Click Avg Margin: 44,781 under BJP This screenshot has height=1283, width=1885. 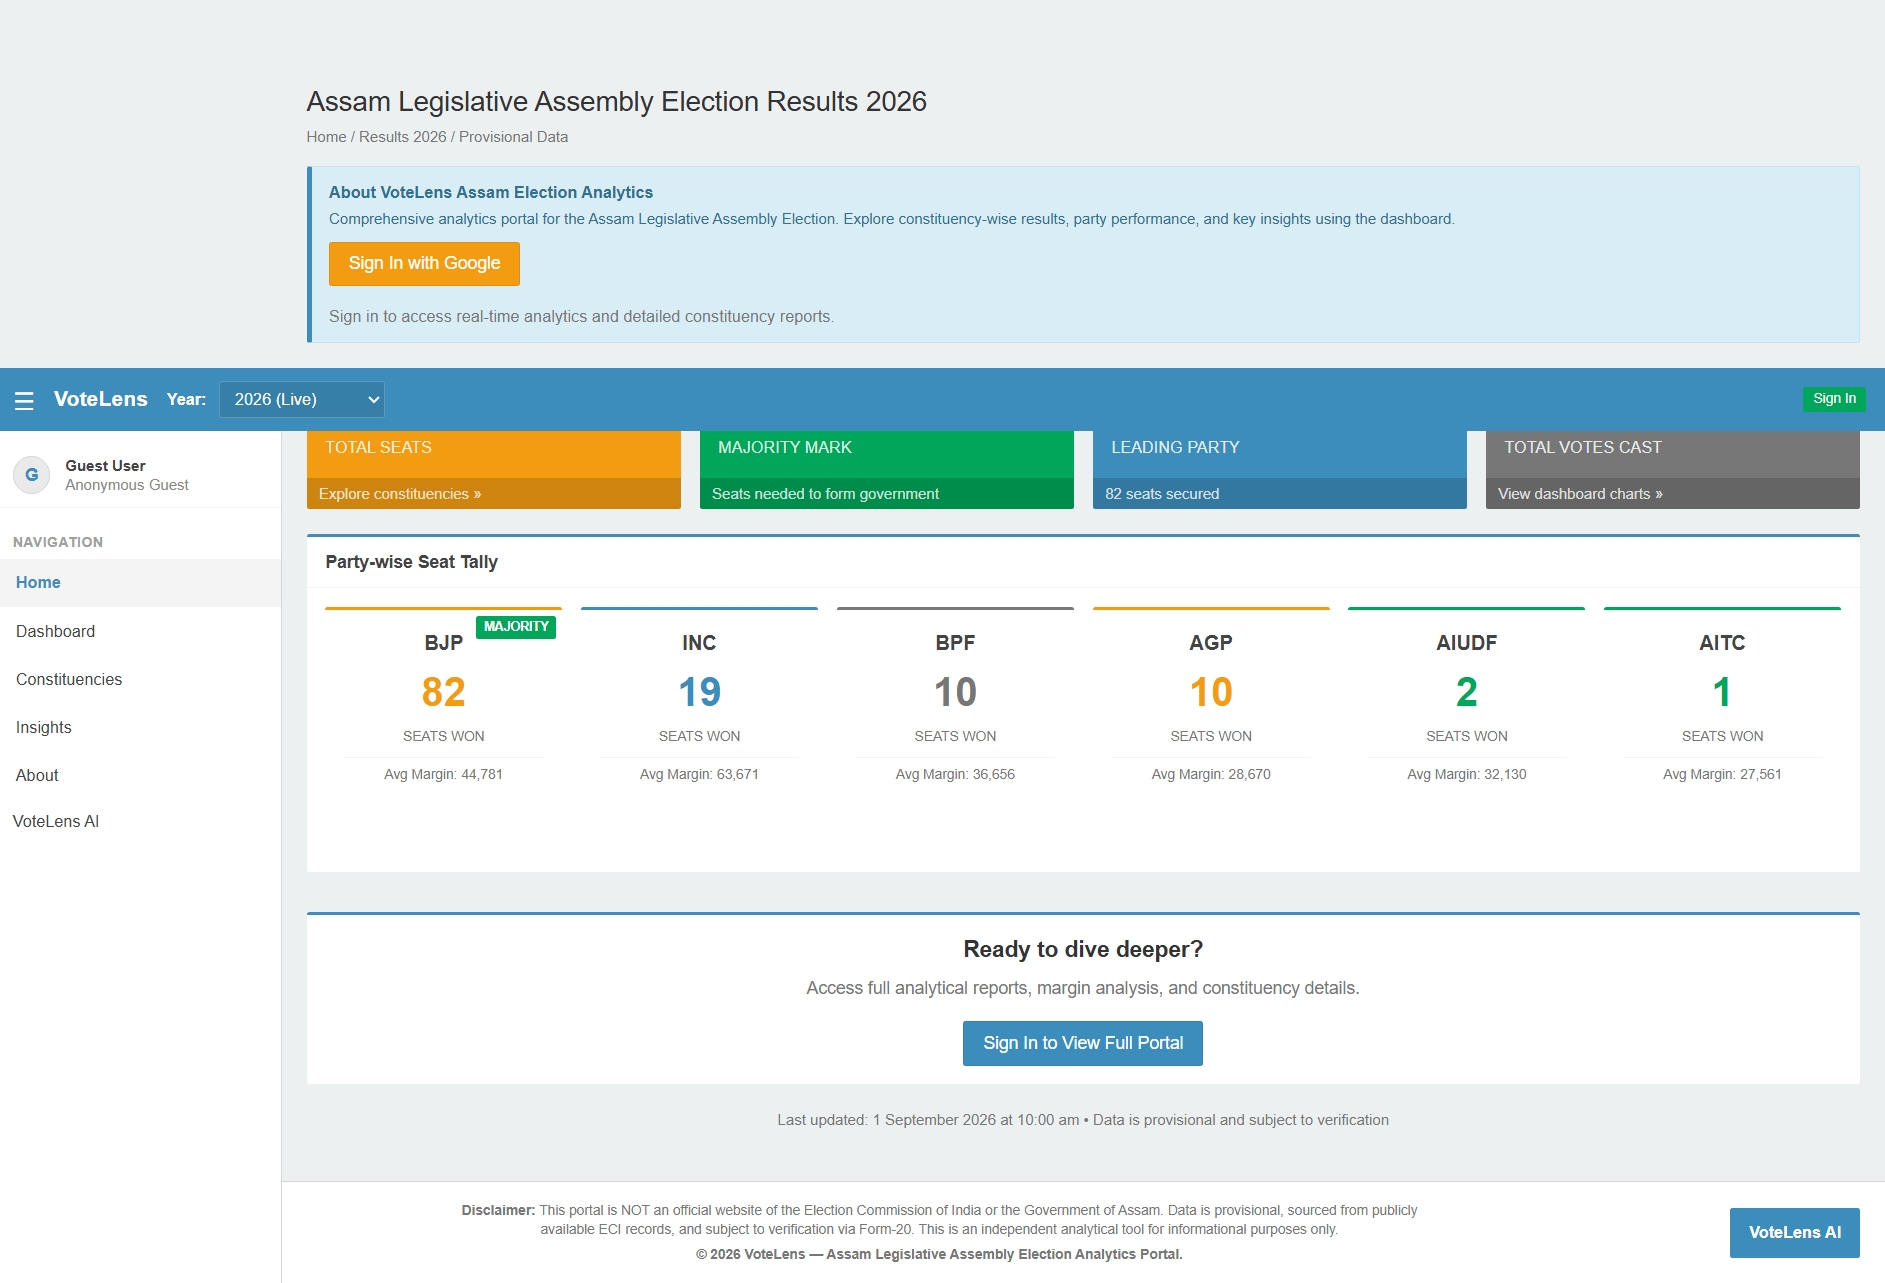tap(443, 774)
